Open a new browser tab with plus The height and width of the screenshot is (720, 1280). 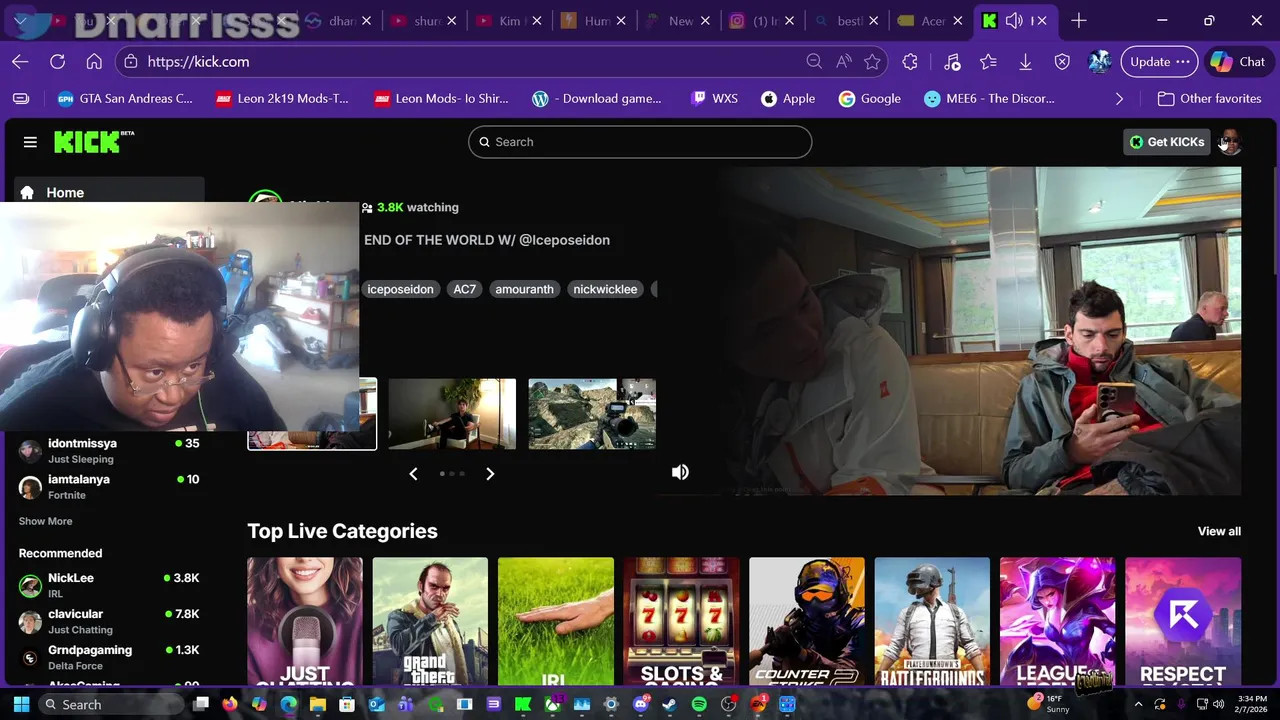[1078, 20]
